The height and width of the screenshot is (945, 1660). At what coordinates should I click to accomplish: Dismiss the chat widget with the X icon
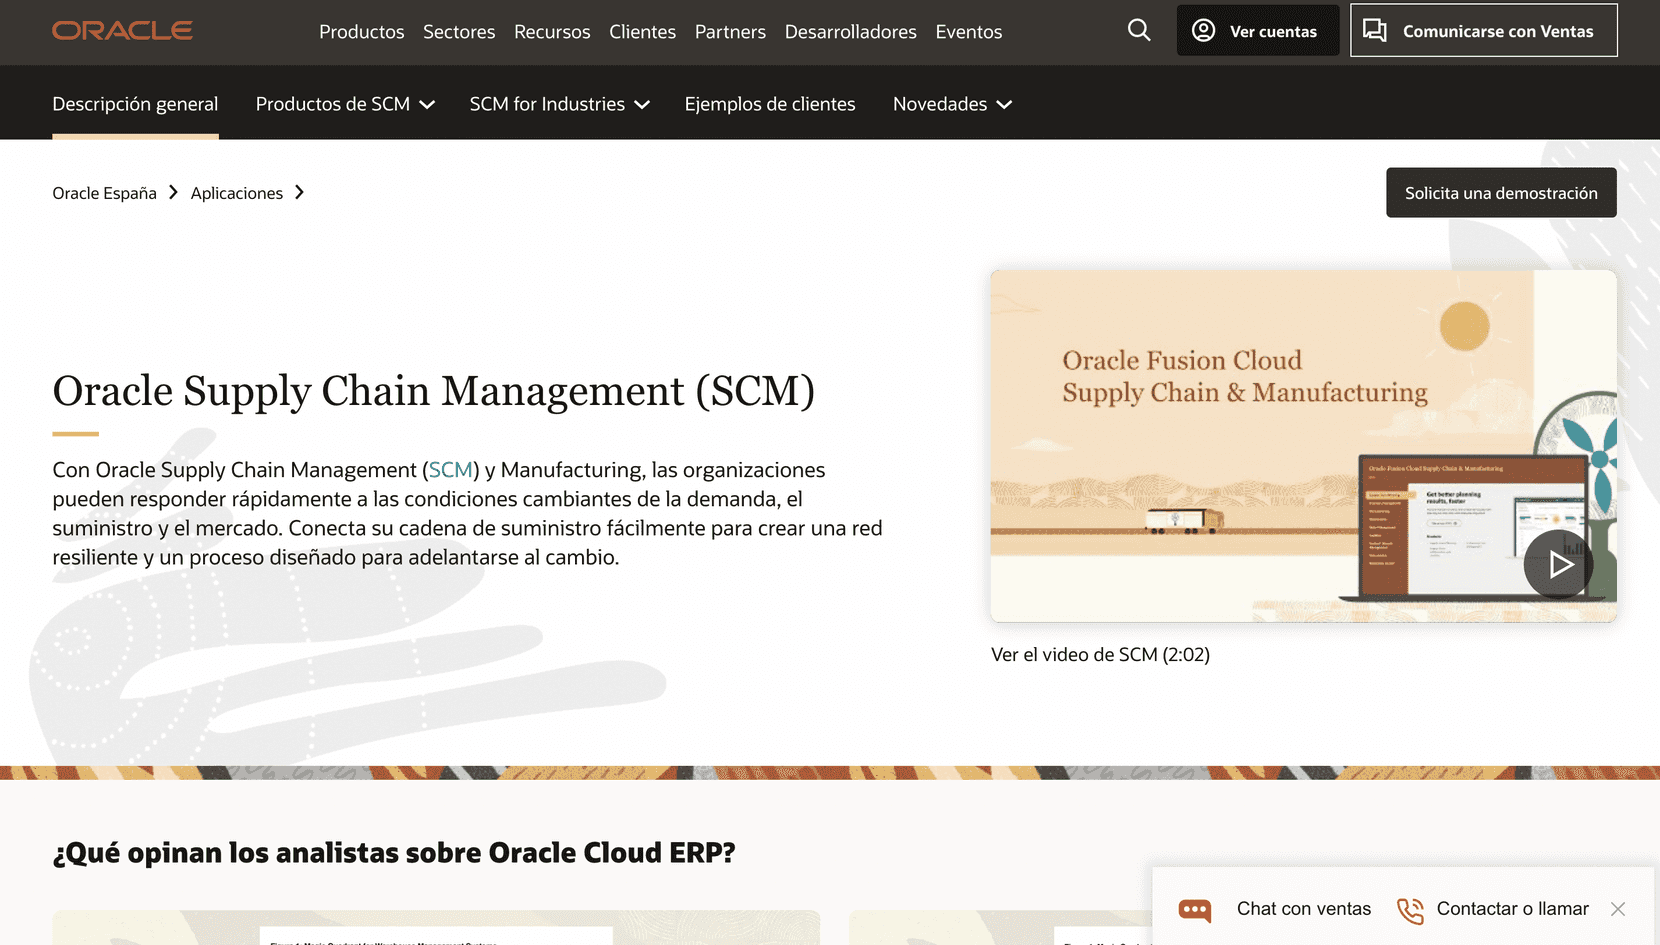[1617, 909]
